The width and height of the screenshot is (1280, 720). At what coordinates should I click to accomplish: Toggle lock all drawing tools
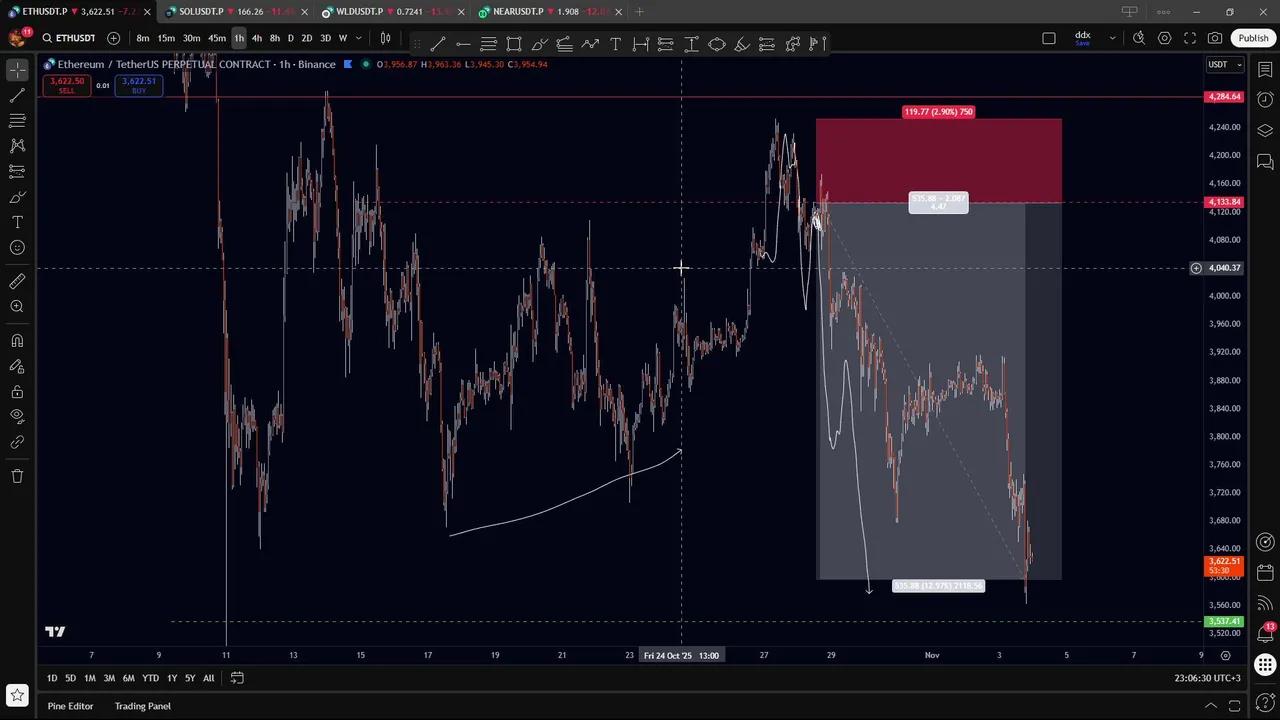[x=17, y=391]
